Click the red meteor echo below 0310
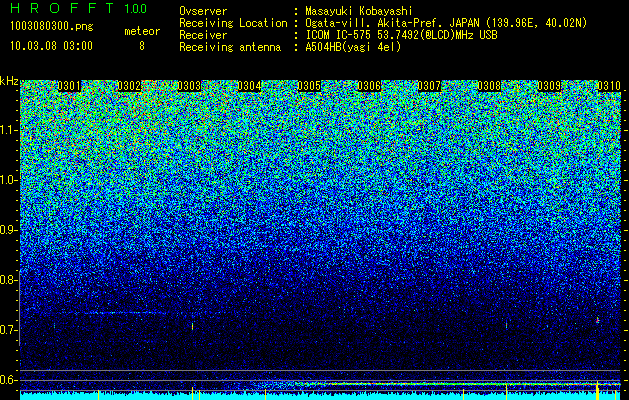 click(x=597, y=320)
